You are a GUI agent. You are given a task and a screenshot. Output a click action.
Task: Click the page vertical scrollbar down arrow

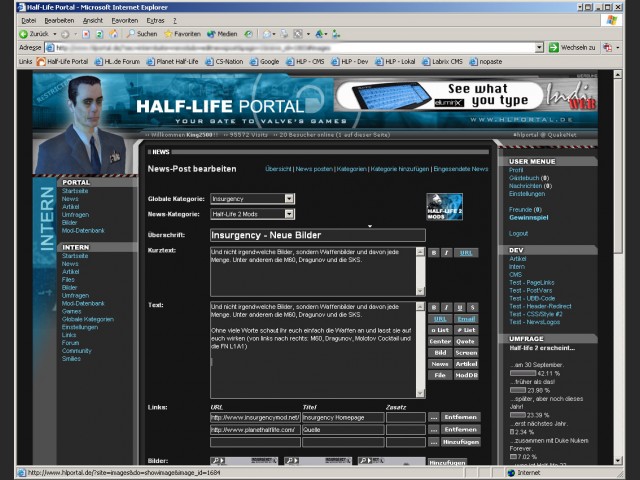pos(618,460)
